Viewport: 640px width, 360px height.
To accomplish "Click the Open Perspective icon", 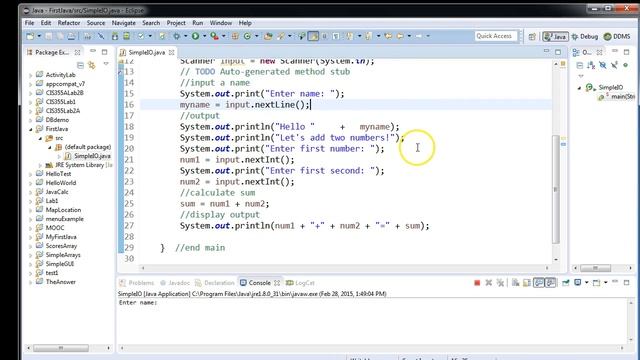I will point(532,37).
